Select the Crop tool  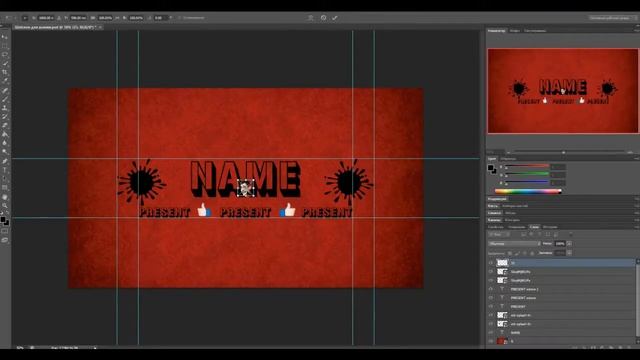pos(5,72)
